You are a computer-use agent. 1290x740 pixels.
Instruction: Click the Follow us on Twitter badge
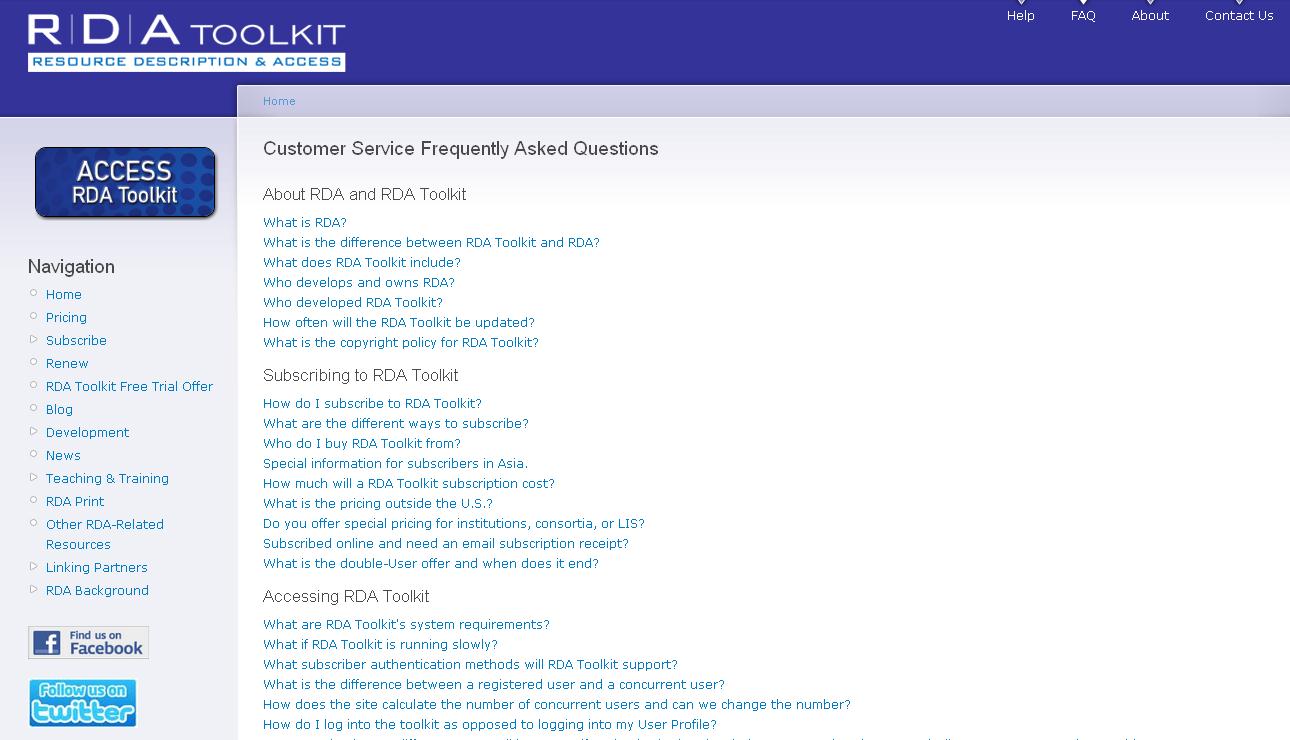point(82,703)
